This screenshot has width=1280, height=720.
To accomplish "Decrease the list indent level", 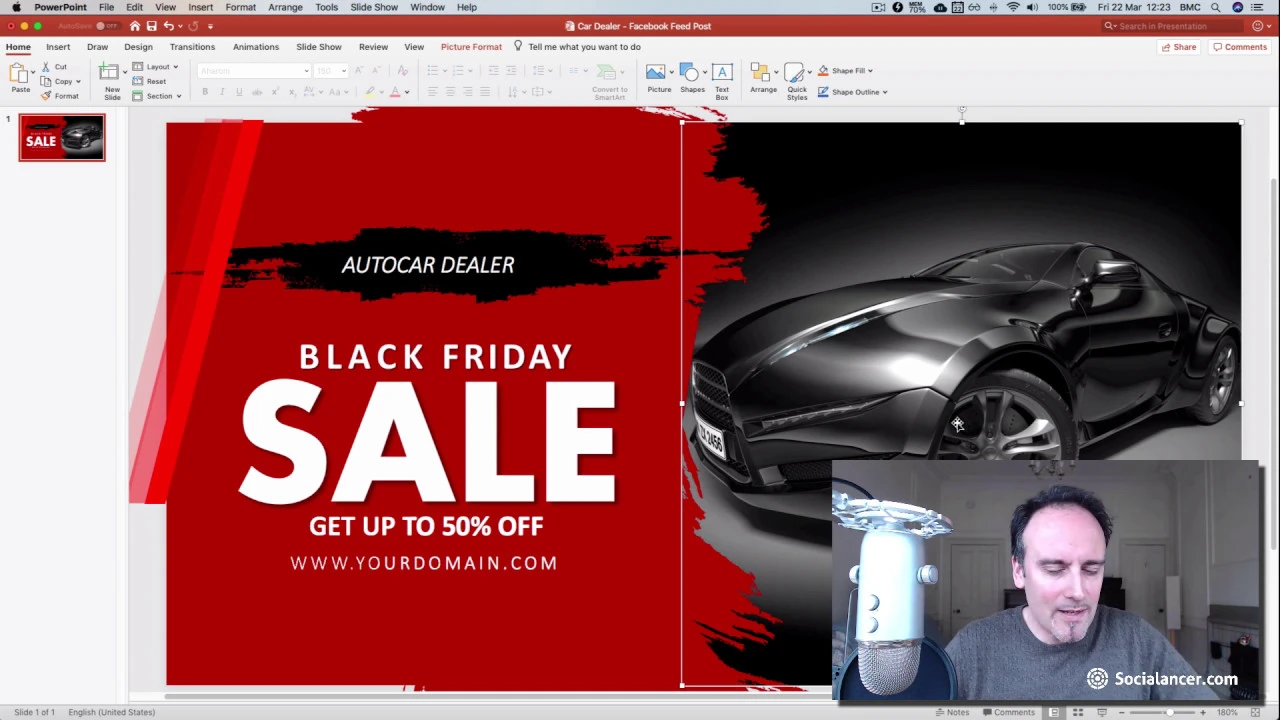I will click(493, 70).
